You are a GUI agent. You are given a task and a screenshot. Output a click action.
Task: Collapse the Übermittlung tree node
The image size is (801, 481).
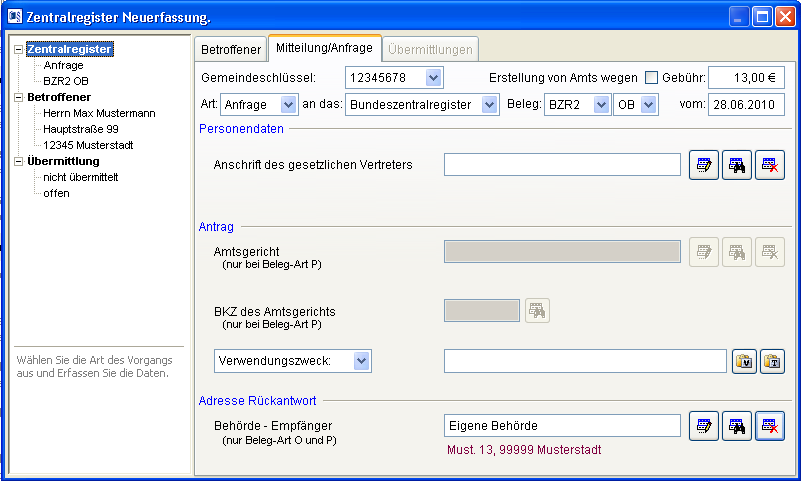(x=19, y=161)
